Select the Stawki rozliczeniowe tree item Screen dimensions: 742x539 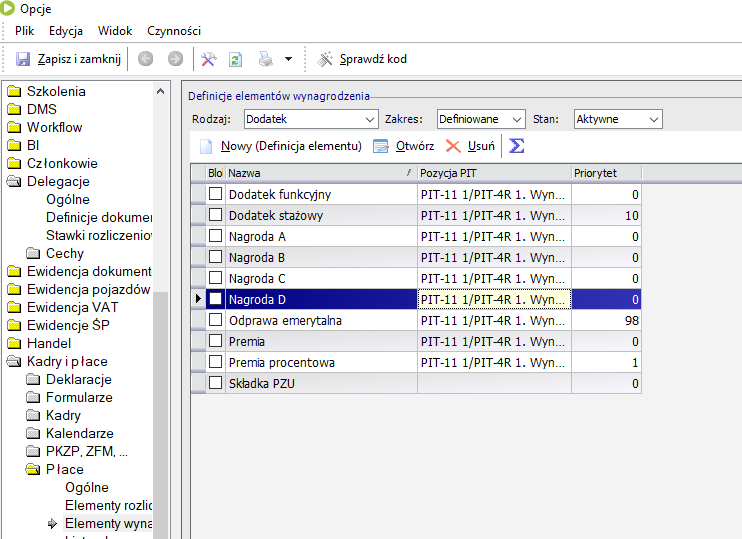(x=99, y=235)
